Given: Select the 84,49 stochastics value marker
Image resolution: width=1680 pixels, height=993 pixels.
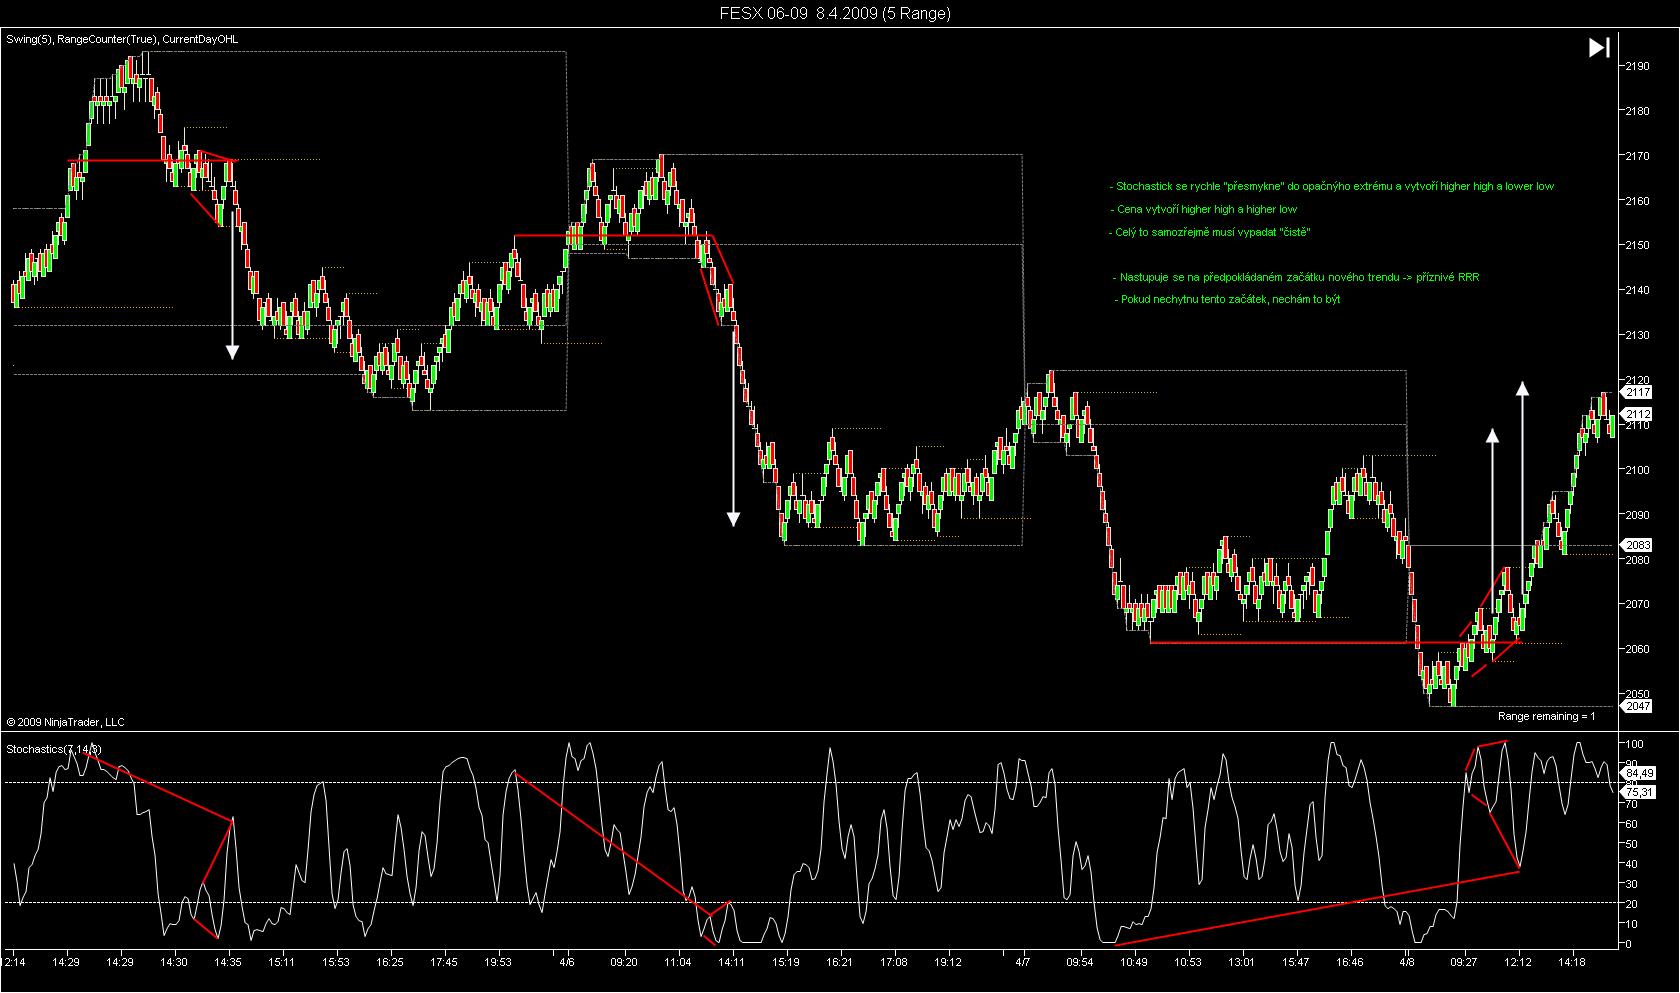Looking at the screenshot, I should [1639, 773].
